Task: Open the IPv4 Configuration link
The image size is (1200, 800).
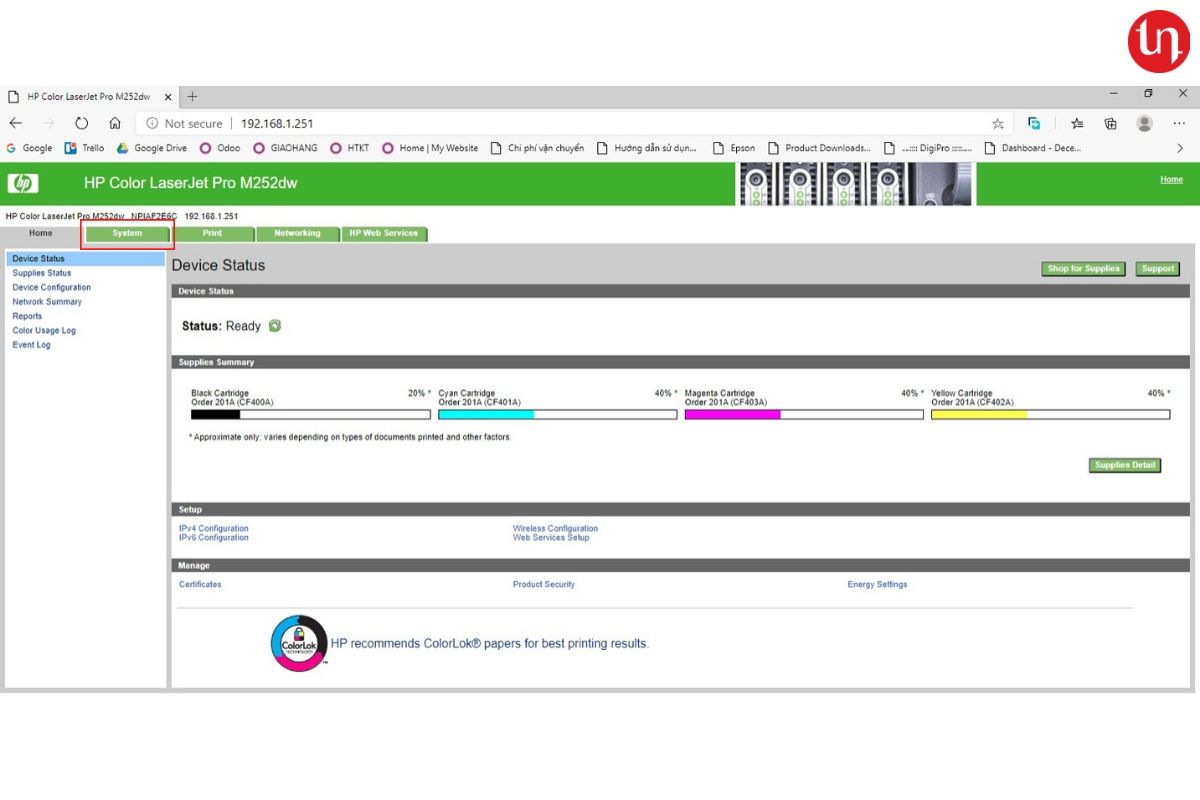Action: click(x=214, y=529)
